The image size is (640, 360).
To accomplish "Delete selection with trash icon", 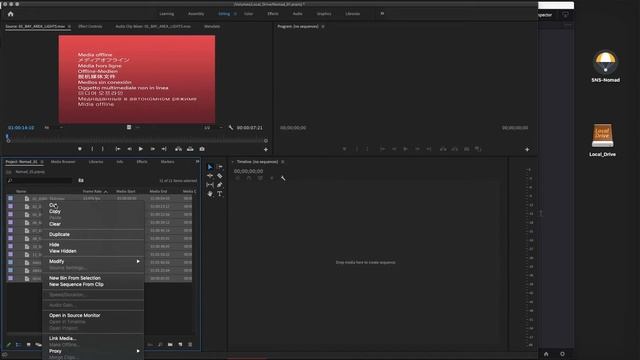I will click(190, 344).
